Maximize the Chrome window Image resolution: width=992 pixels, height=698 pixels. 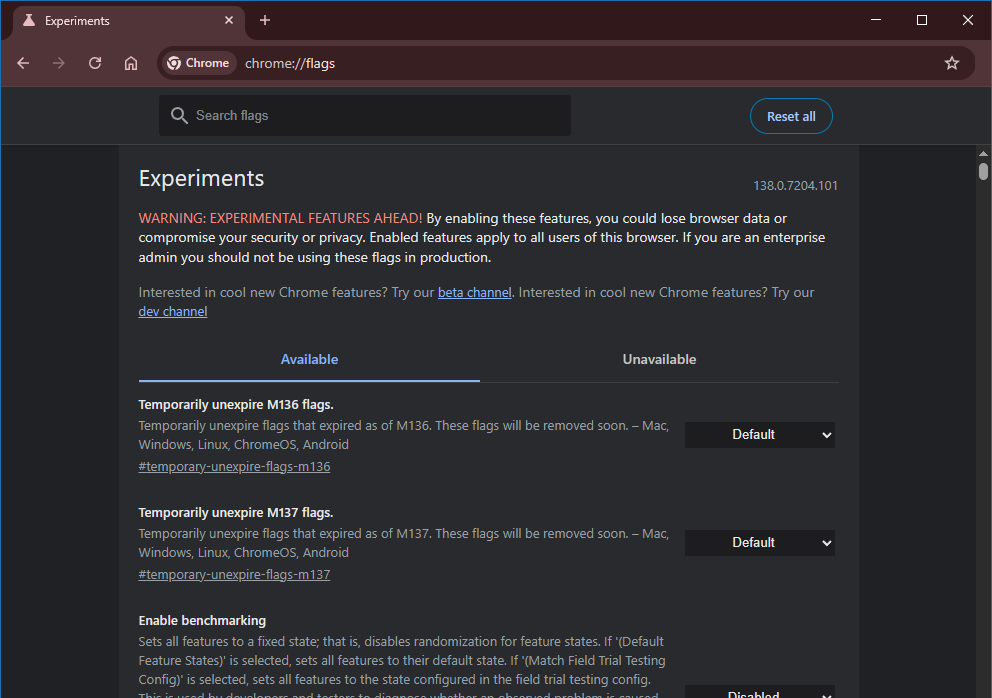pos(922,20)
